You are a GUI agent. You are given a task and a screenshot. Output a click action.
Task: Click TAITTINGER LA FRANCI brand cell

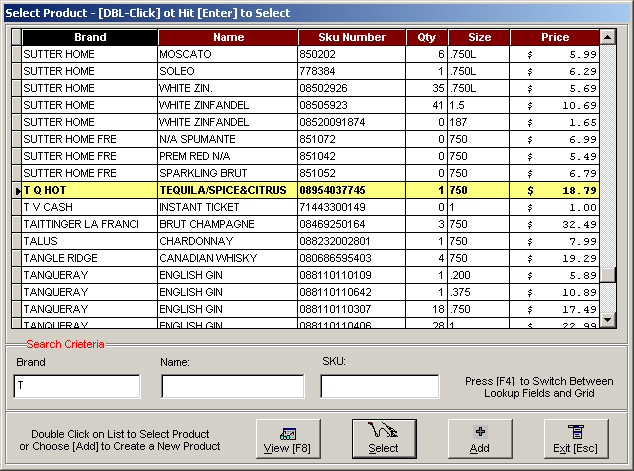coord(89,224)
